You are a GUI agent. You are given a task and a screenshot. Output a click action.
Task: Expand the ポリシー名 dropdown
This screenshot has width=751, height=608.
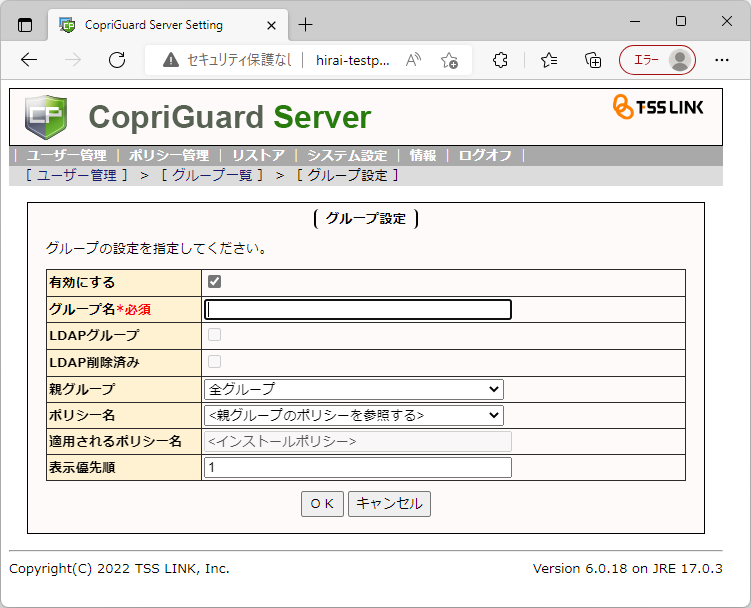coord(353,415)
